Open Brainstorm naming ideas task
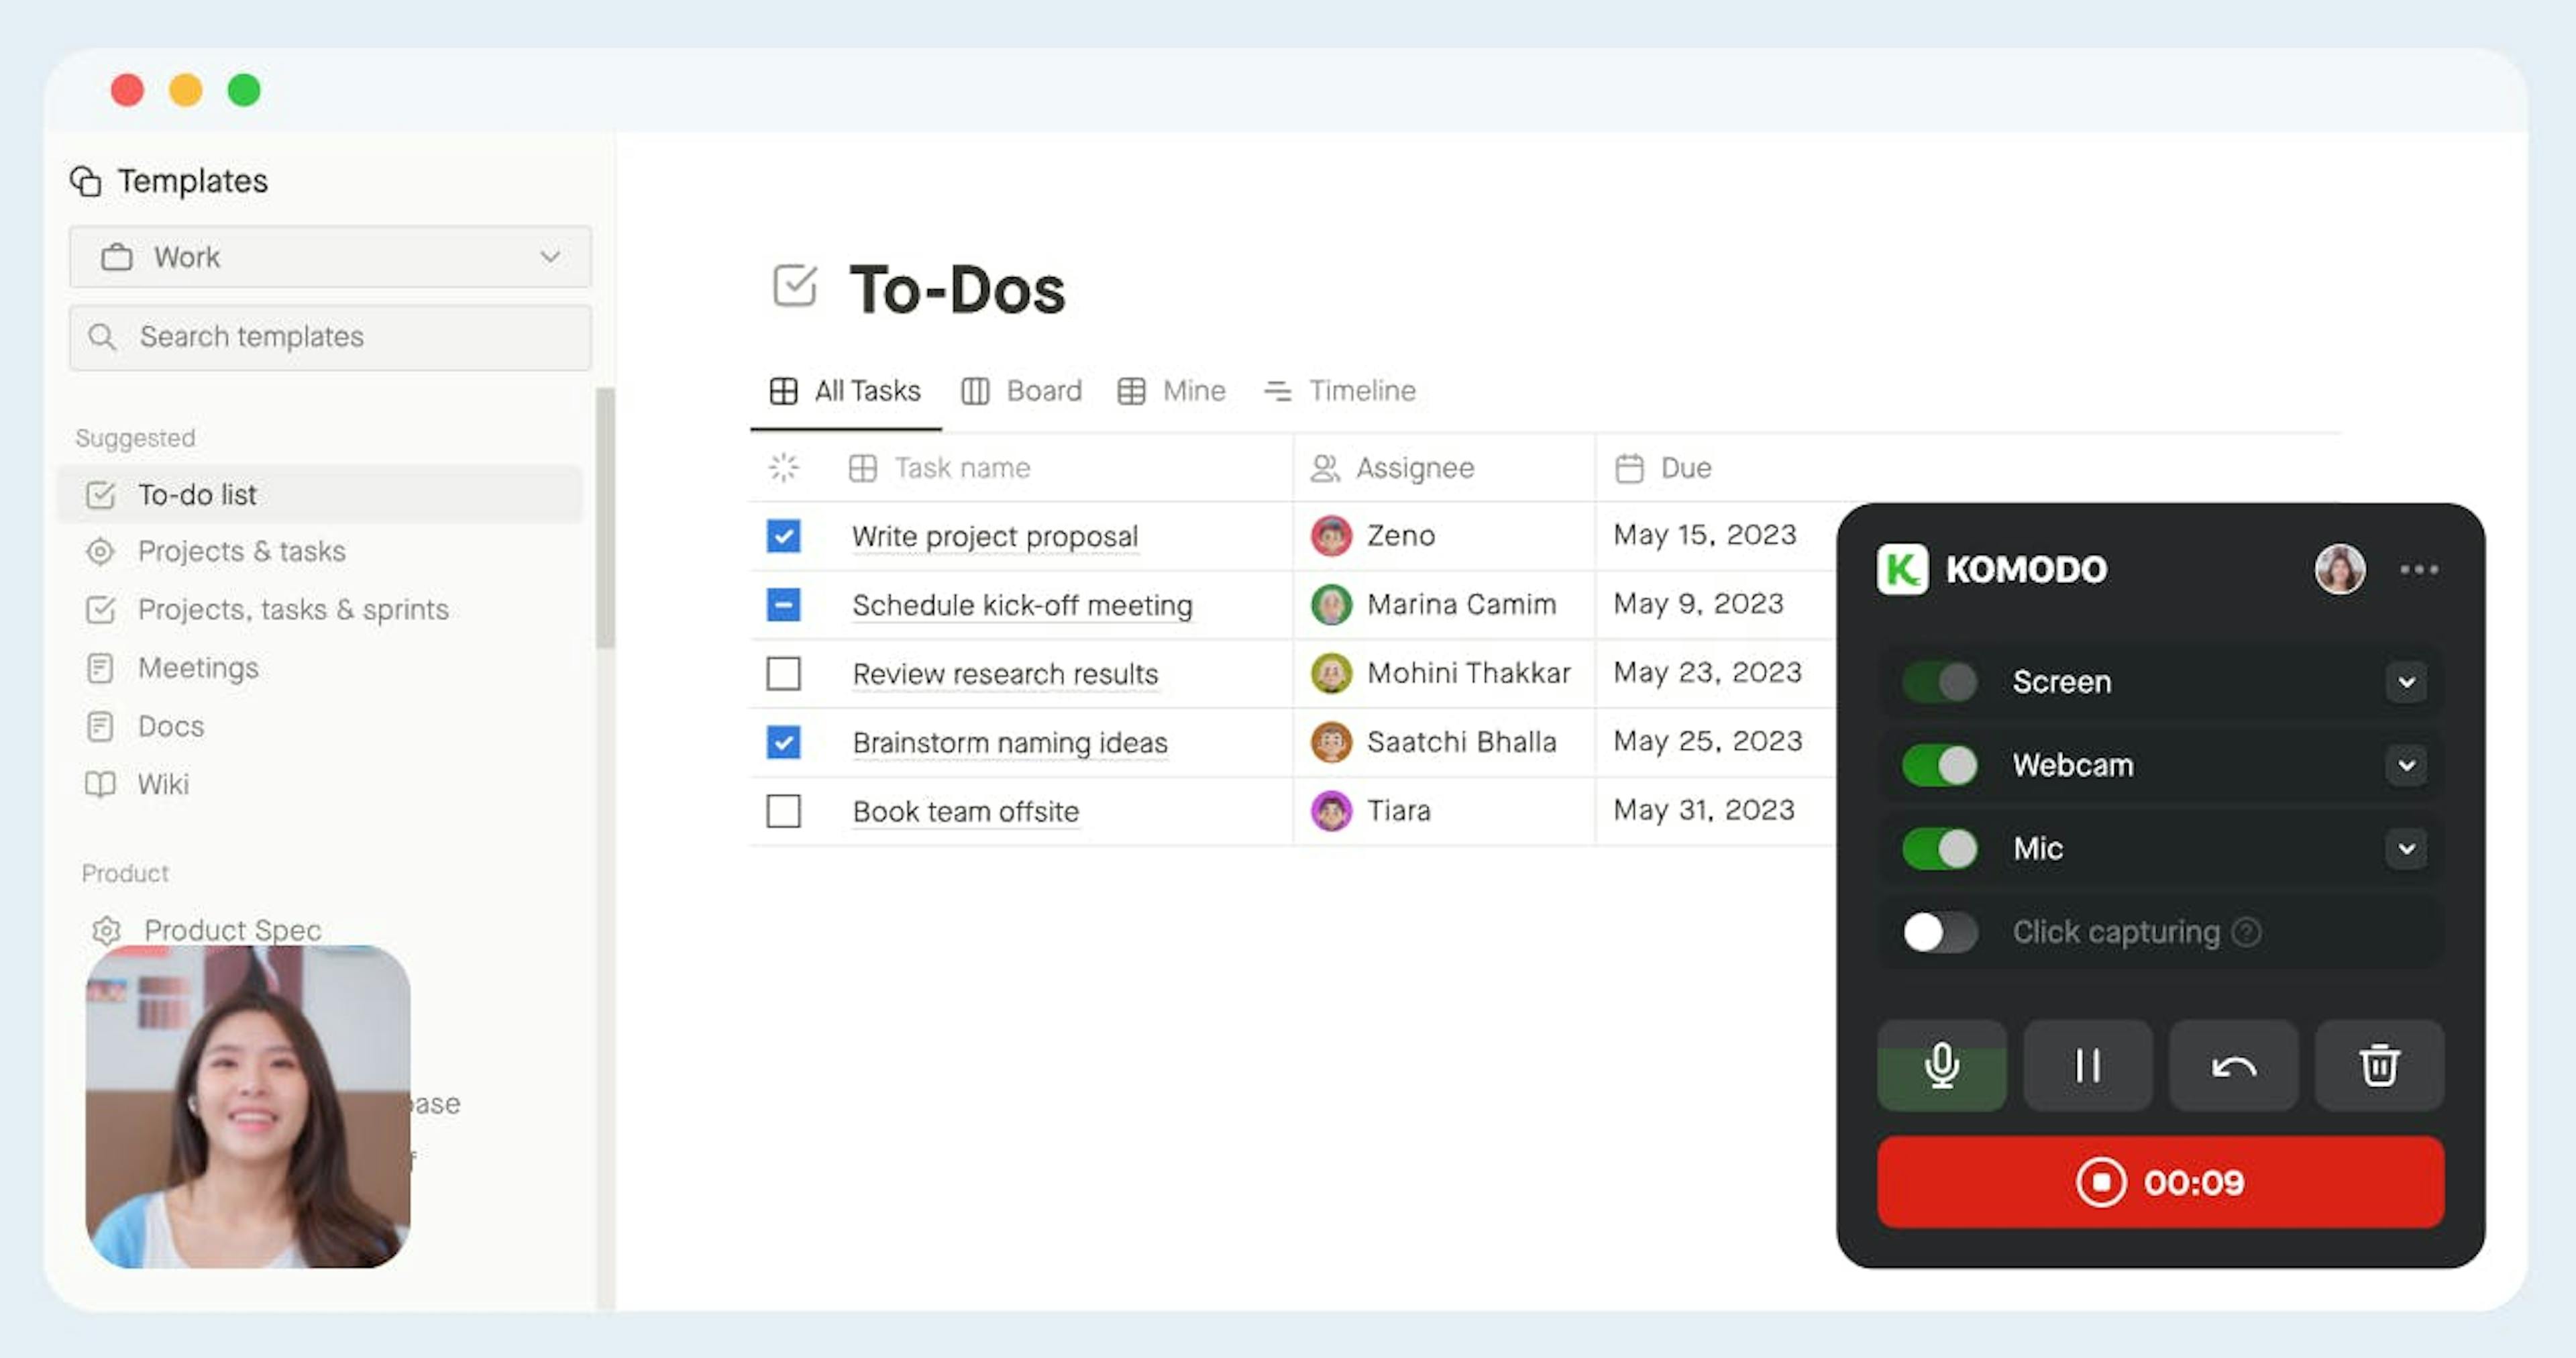 pyautogui.click(x=1010, y=743)
